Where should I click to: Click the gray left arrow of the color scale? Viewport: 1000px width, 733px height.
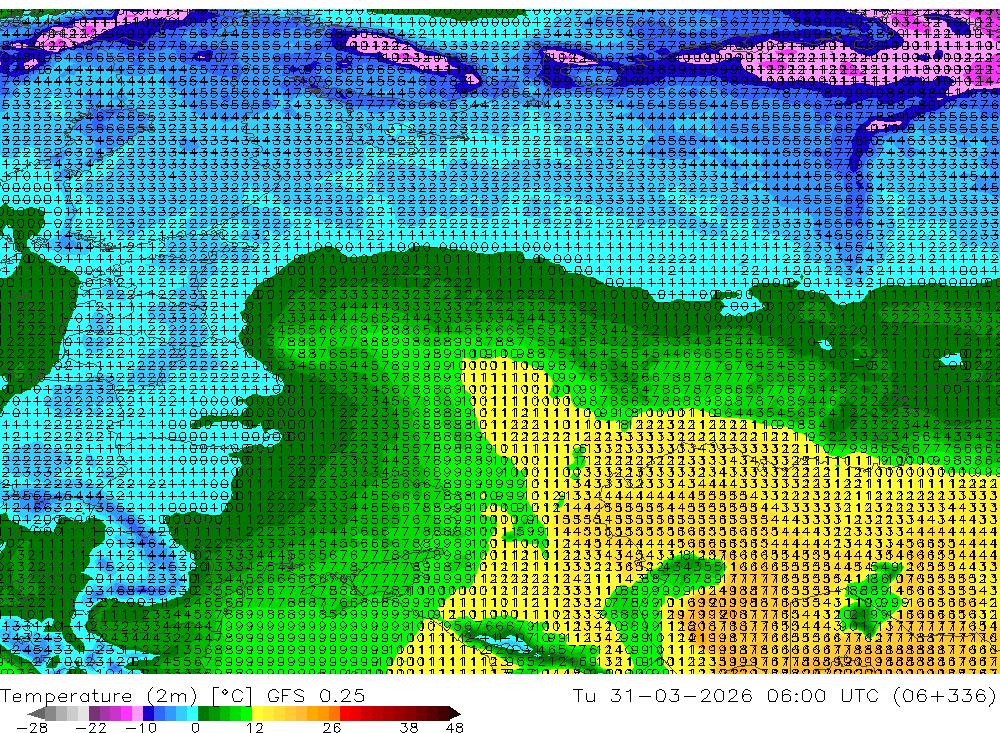pos(36,713)
